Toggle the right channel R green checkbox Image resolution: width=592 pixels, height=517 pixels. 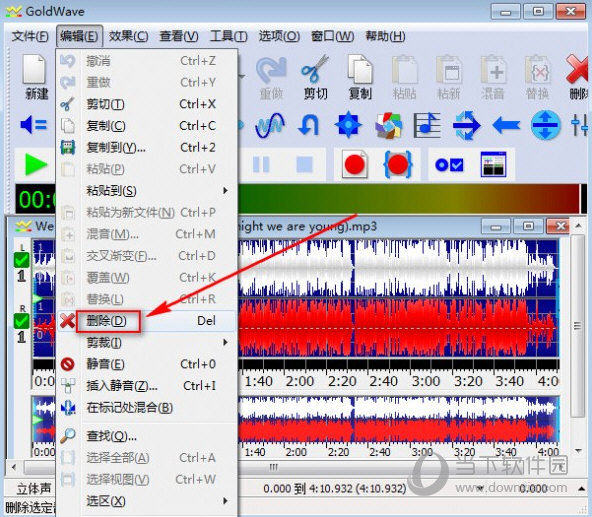[22, 321]
